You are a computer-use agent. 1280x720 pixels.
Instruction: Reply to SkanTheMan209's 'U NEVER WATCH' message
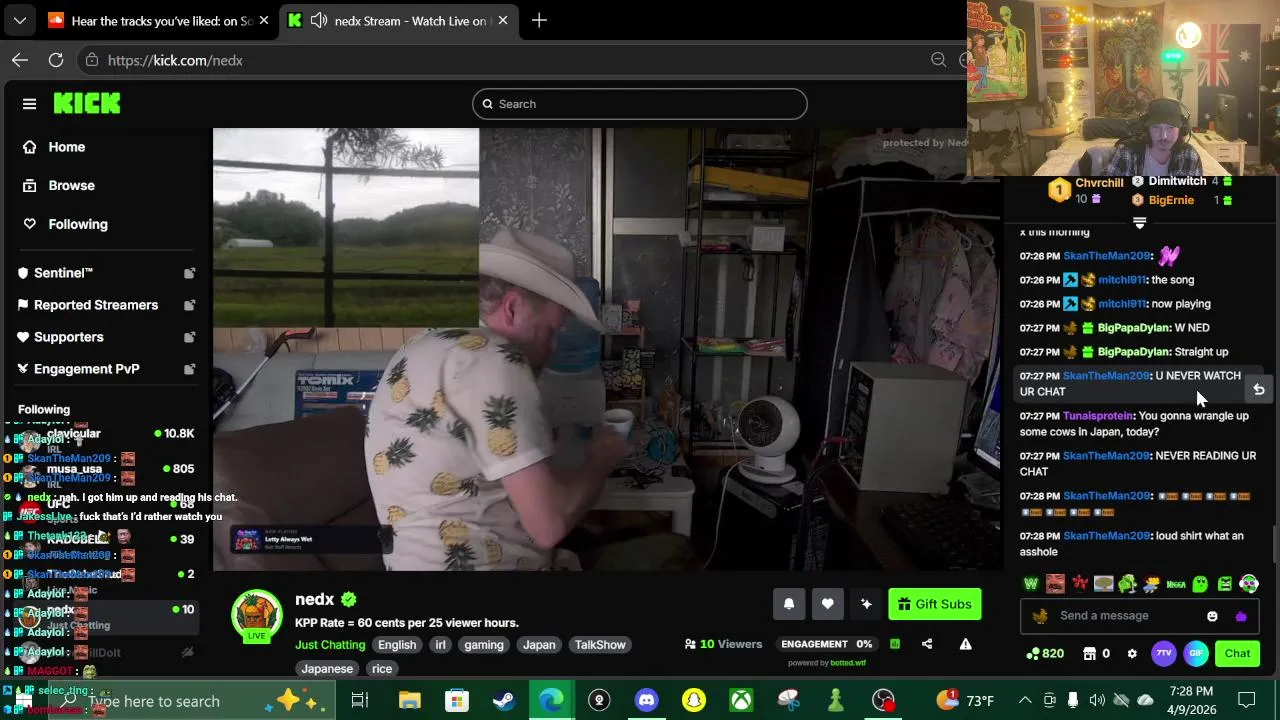(1259, 390)
